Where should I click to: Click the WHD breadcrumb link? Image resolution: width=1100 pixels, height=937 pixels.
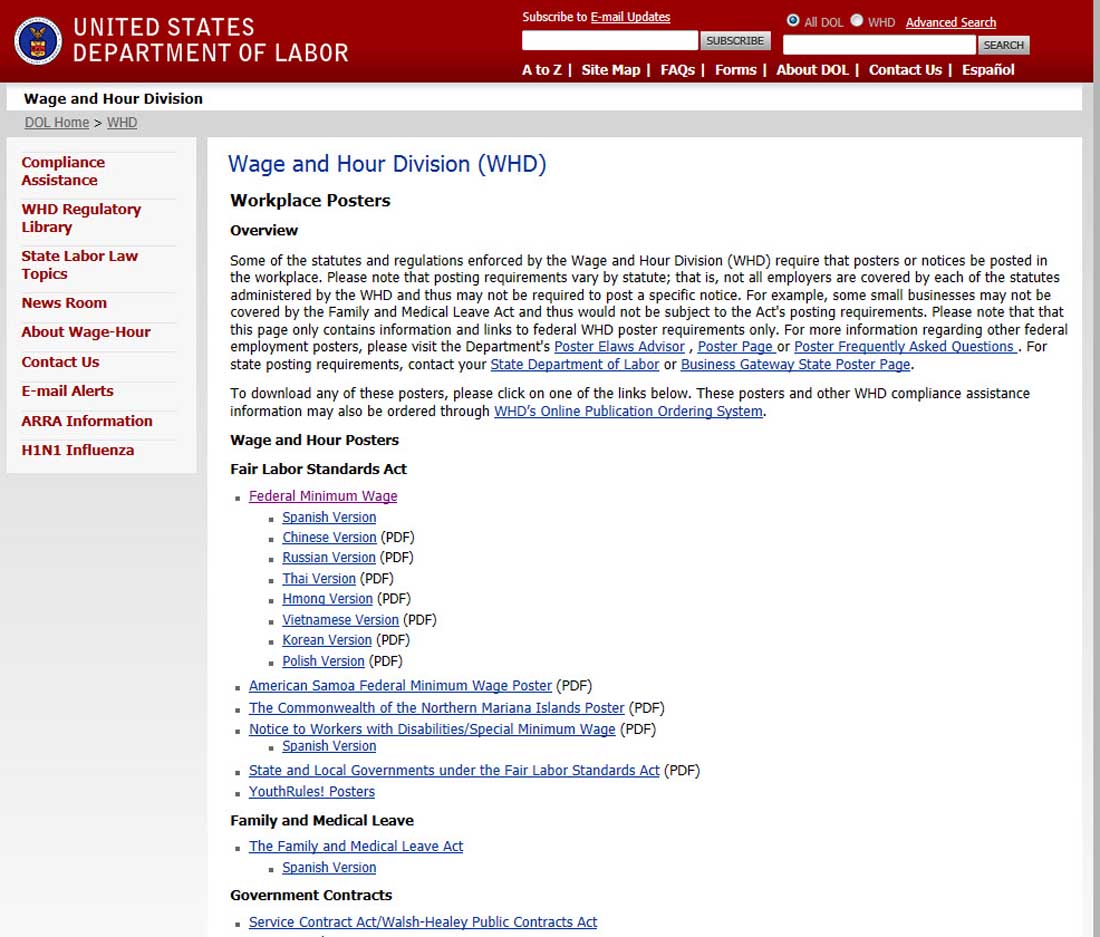tap(122, 123)
